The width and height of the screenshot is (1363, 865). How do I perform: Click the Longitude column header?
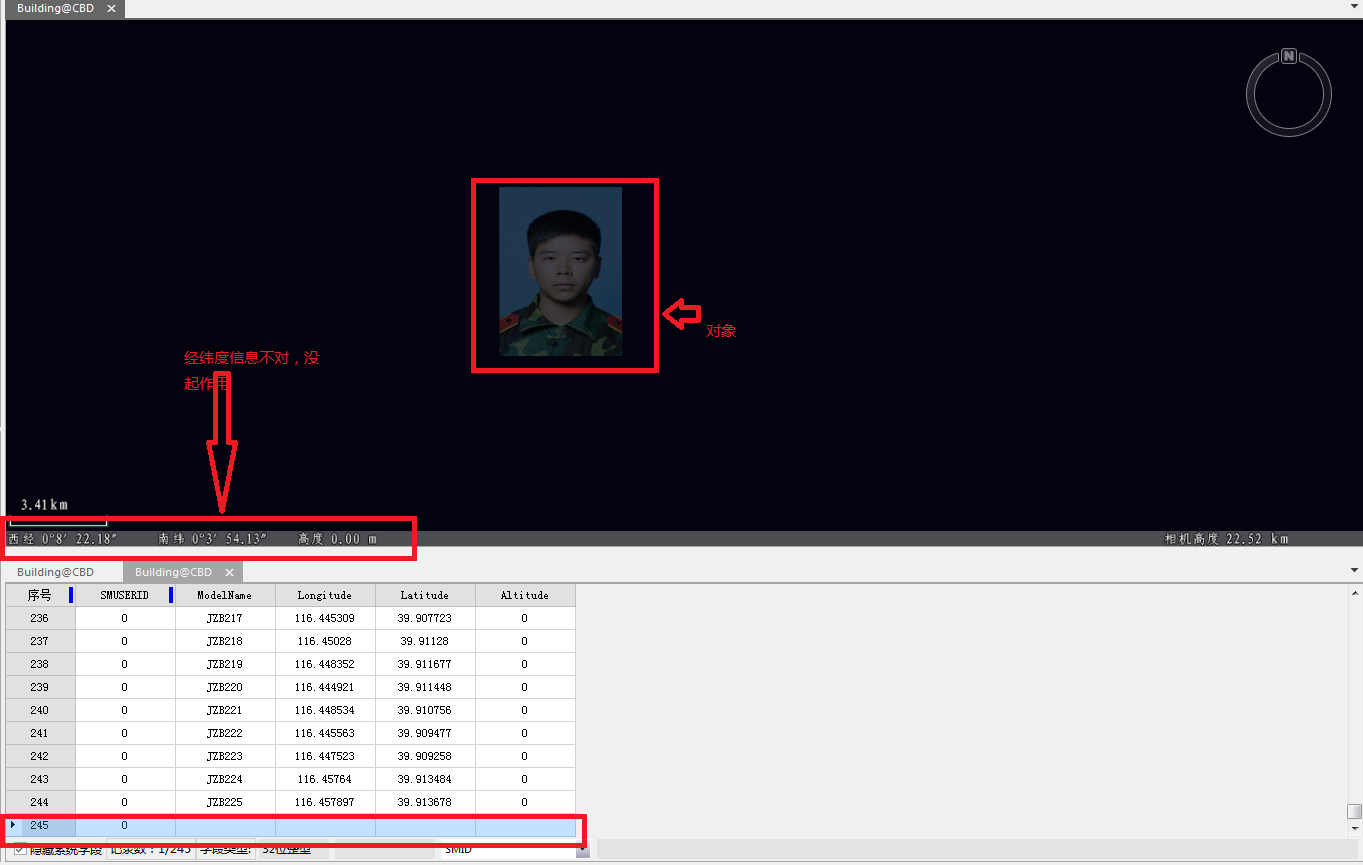[x=325, y=595]
